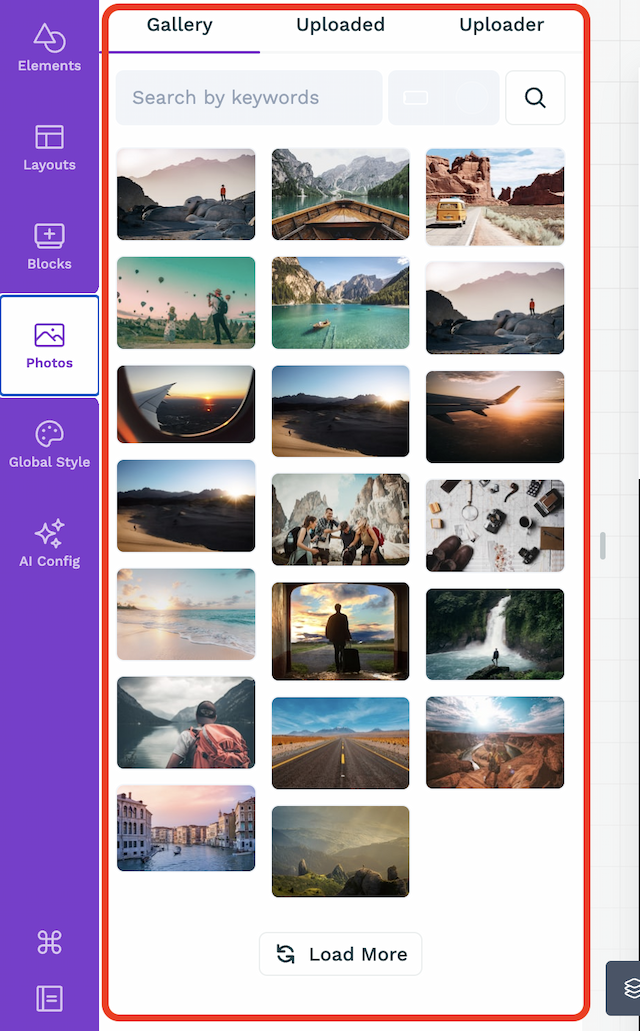Switch to the Uploaded tab

340,26
